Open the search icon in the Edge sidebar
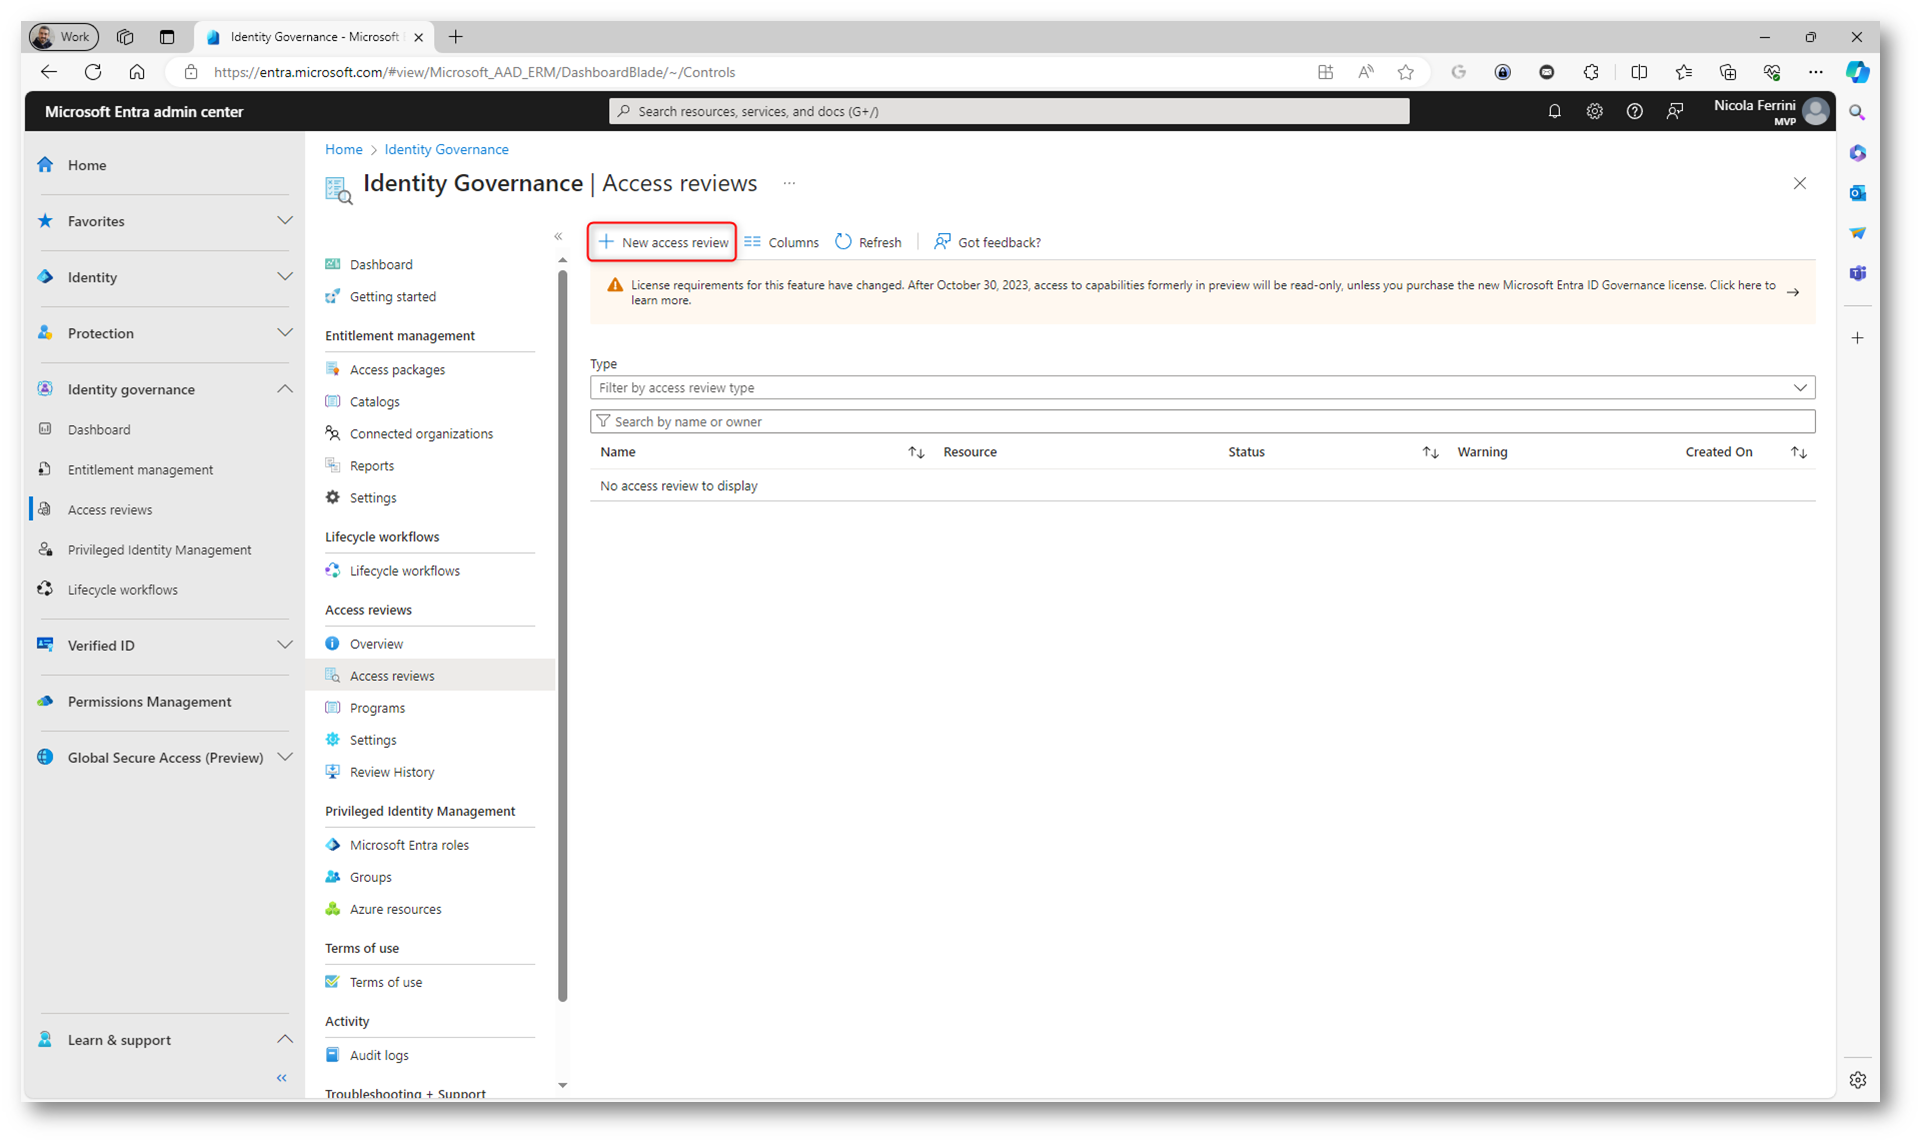 1857,113
